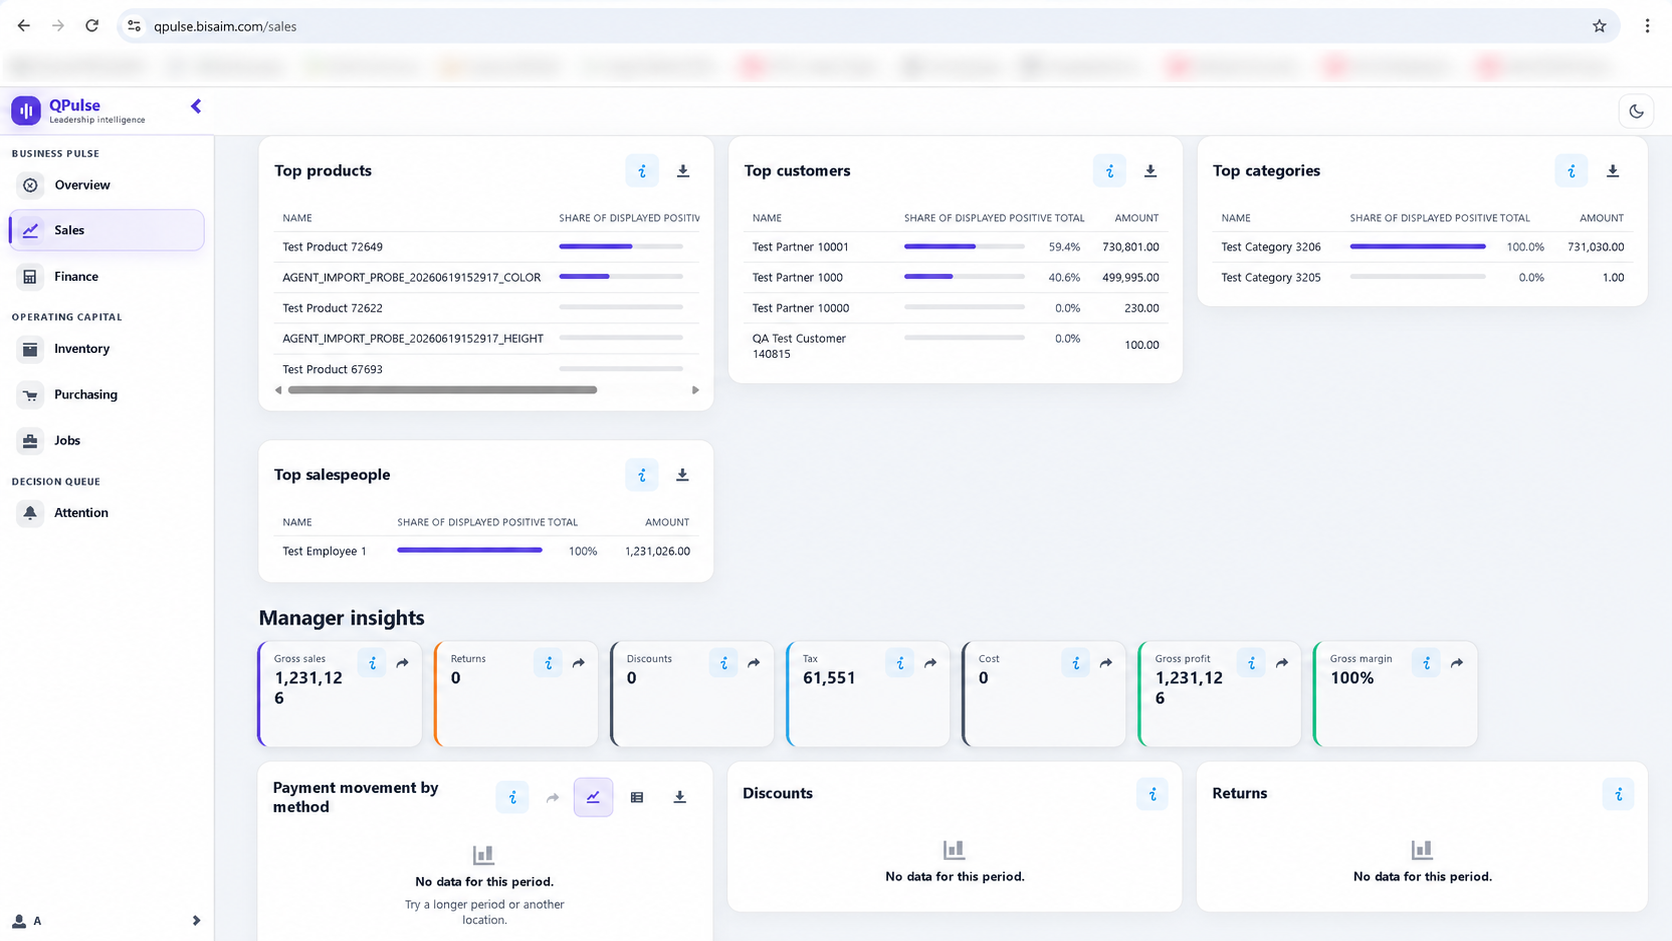Viewport: 1672px width, 941px height.
Task: Open info for Top customers card
Action: (1109, 171)
